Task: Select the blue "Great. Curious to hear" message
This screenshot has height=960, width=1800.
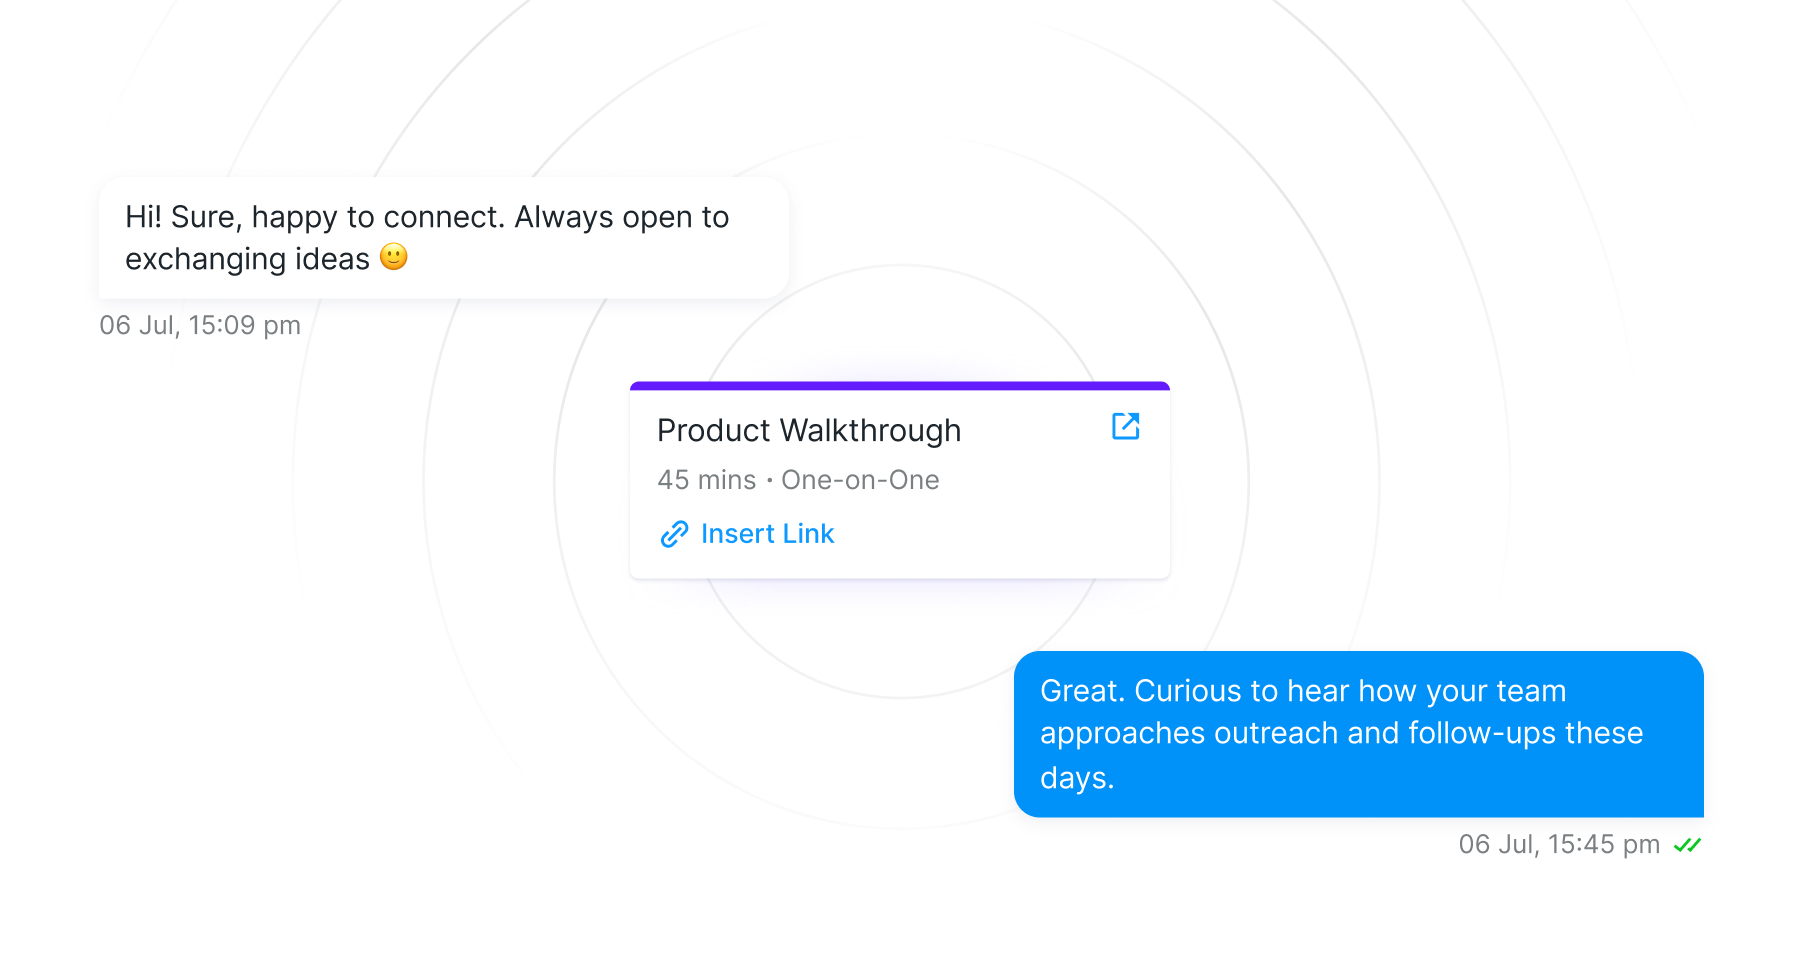Action: click(1358, 734)
